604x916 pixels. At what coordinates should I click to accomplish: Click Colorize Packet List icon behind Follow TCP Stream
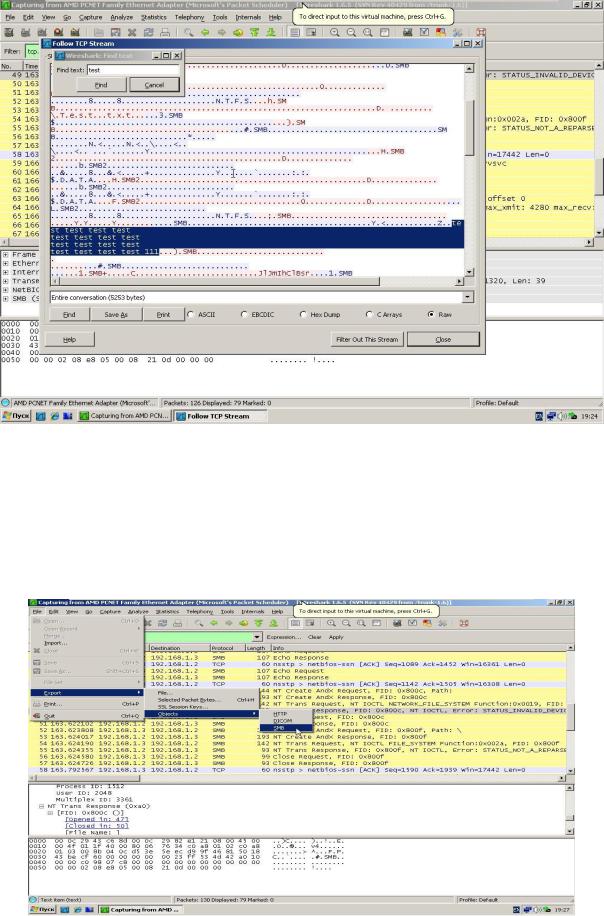click(295, 32)
